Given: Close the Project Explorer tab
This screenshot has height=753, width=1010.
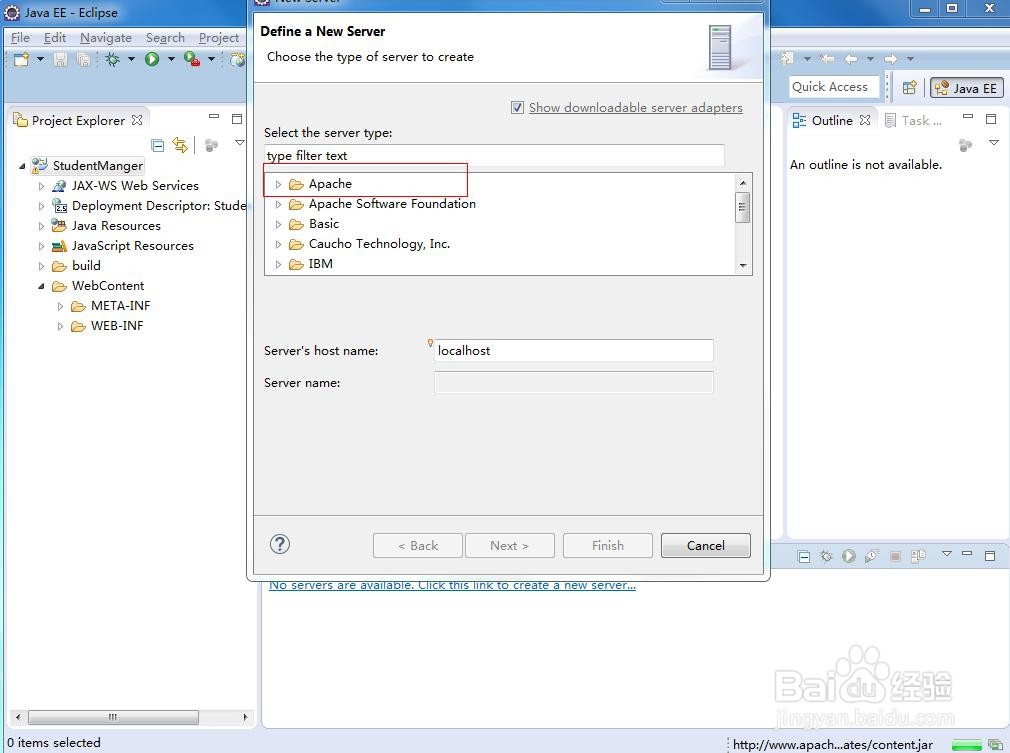Looking at the screenshot, I should click(x=137, y=120).
